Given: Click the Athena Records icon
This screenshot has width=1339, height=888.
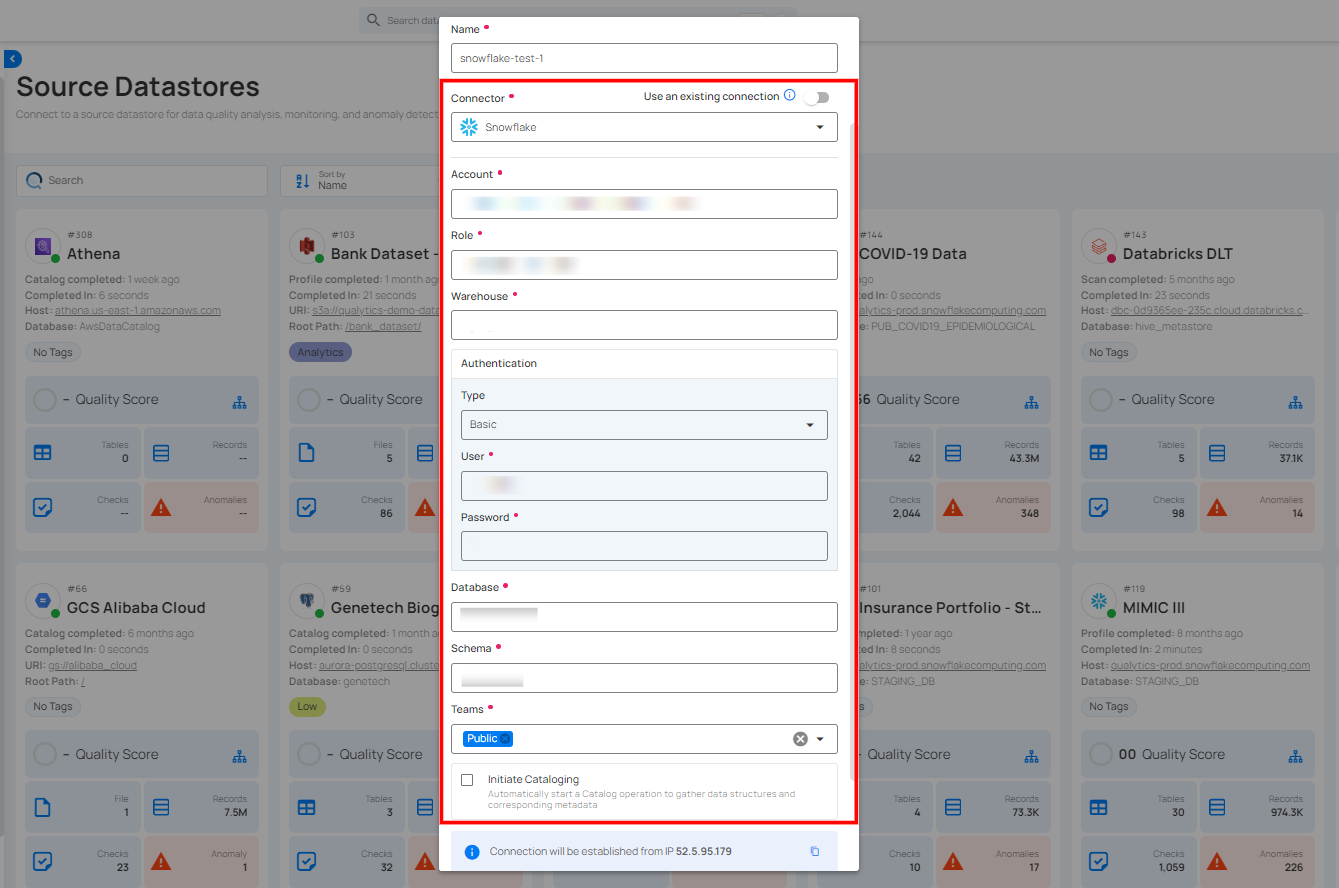Looking at the screenshot, I should (161, 453).
